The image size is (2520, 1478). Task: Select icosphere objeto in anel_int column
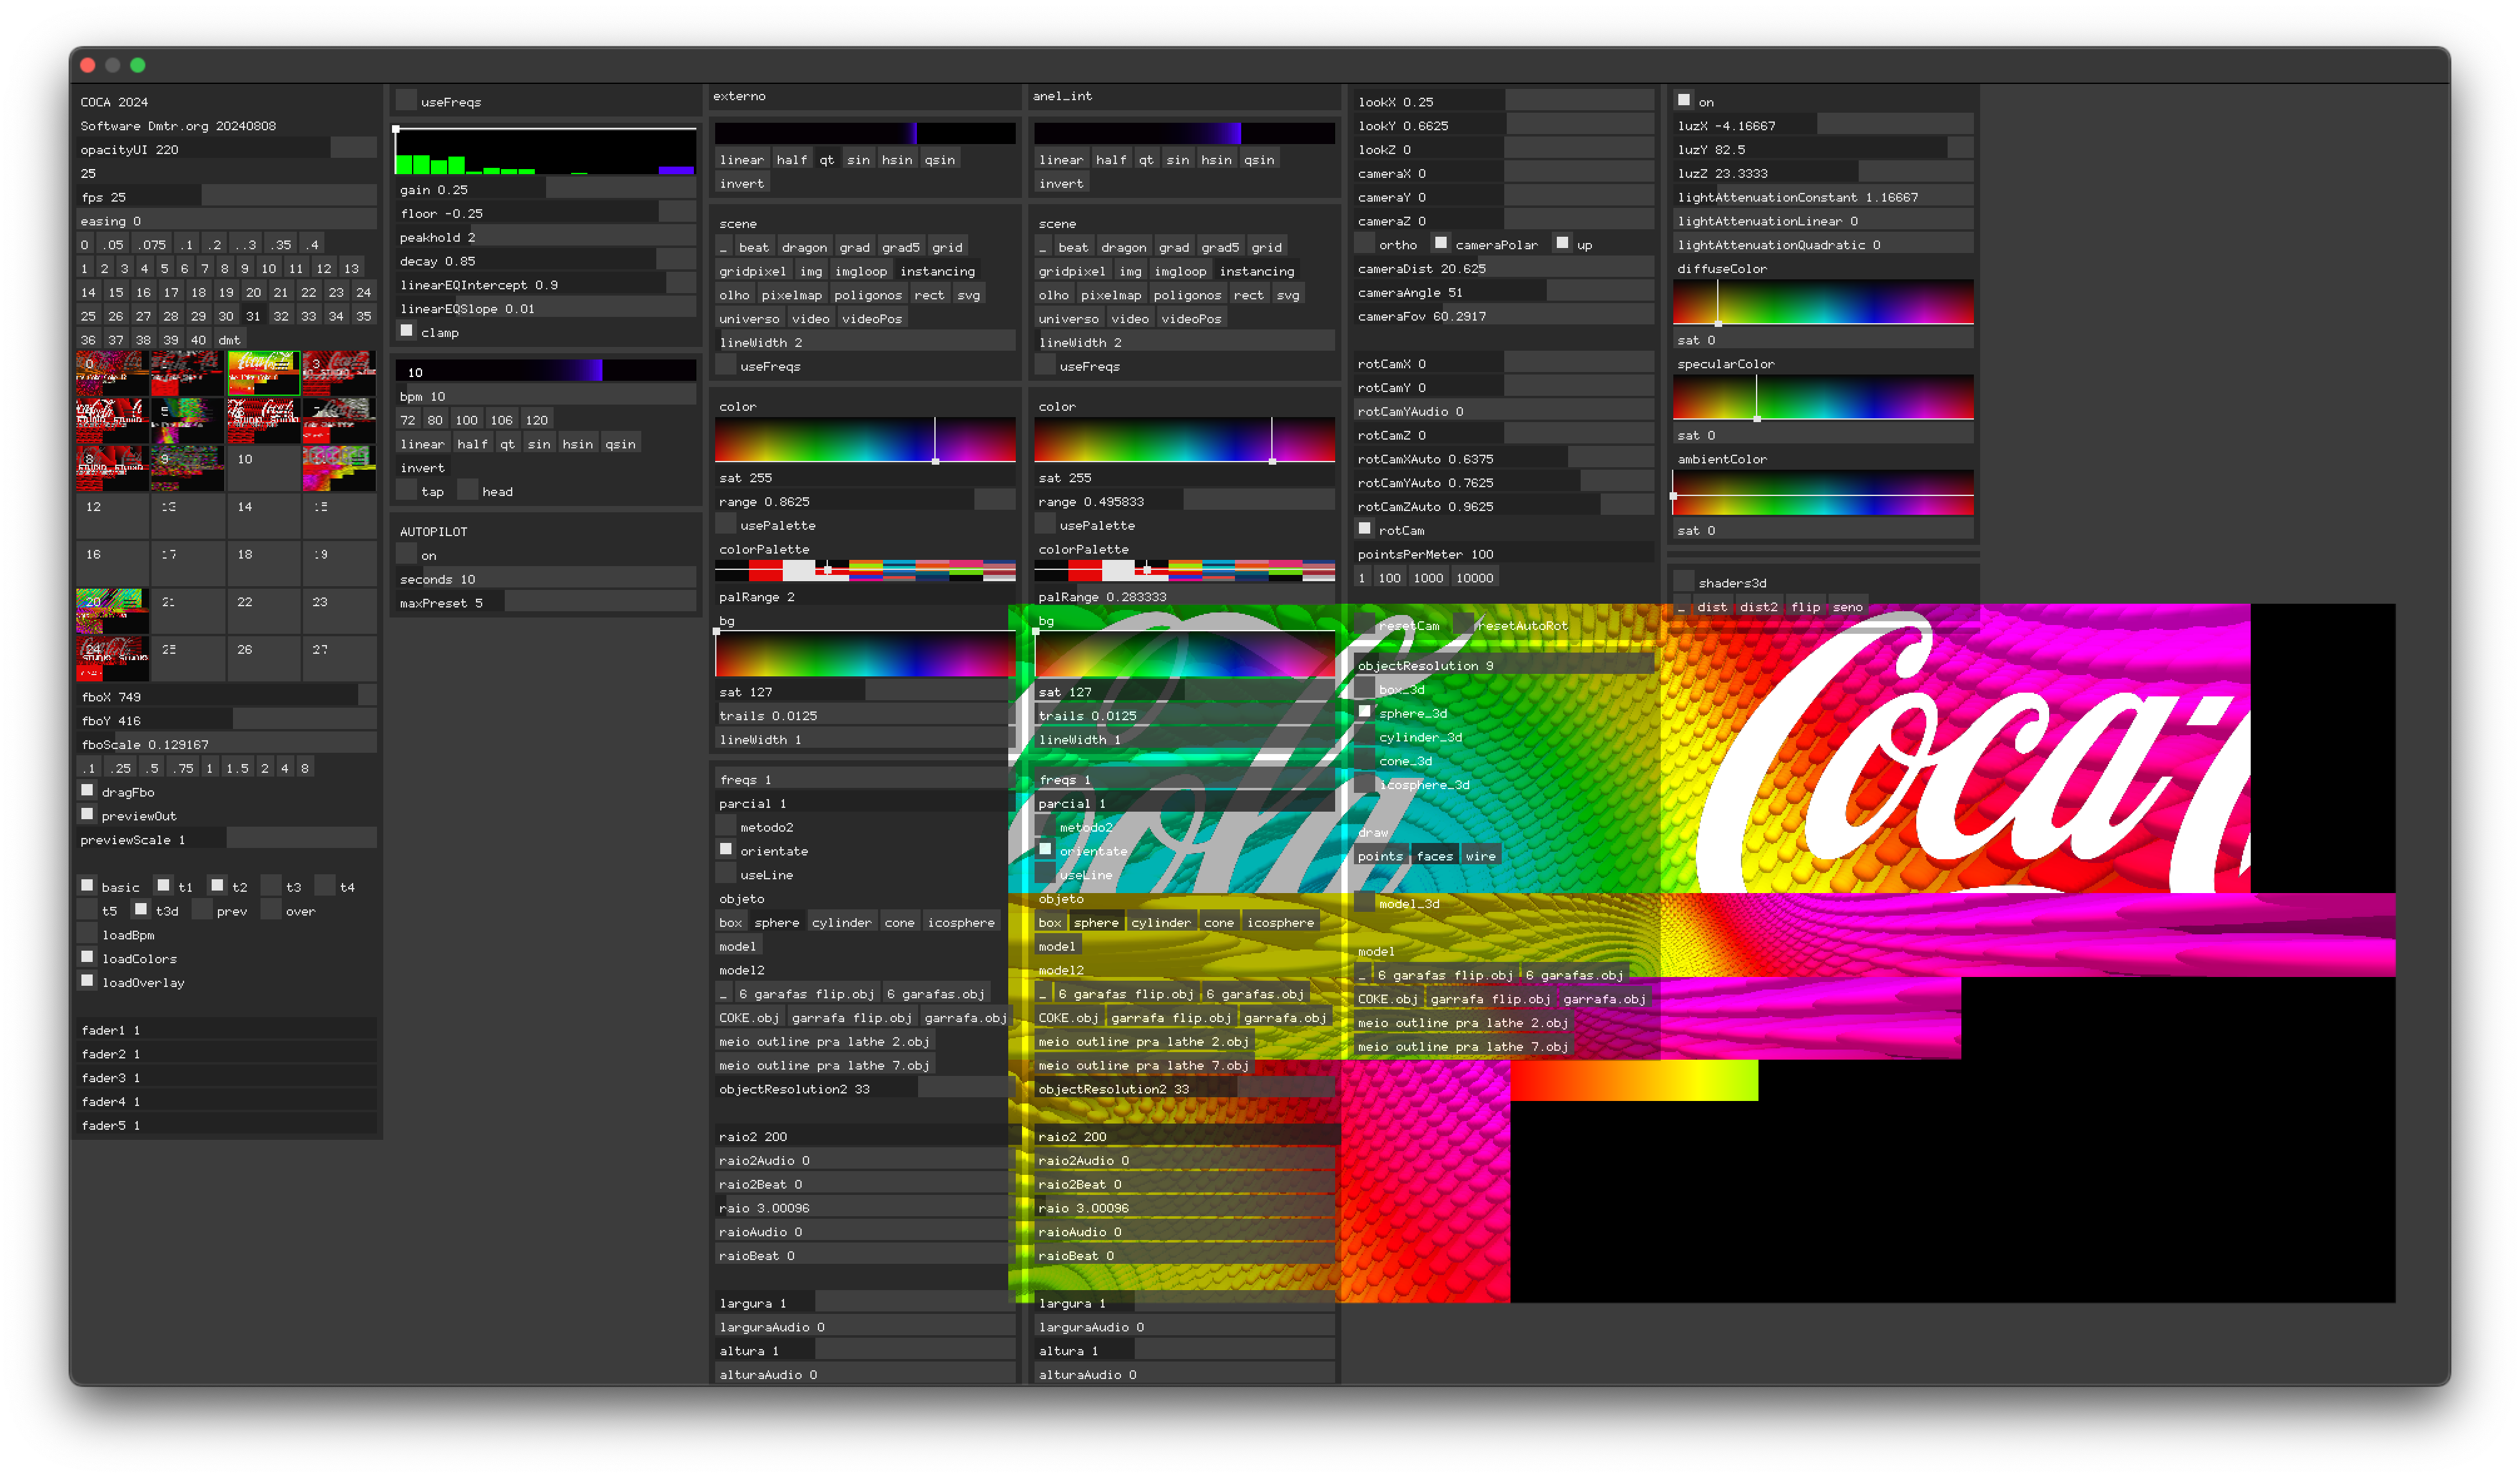(x=1280, y=923)
